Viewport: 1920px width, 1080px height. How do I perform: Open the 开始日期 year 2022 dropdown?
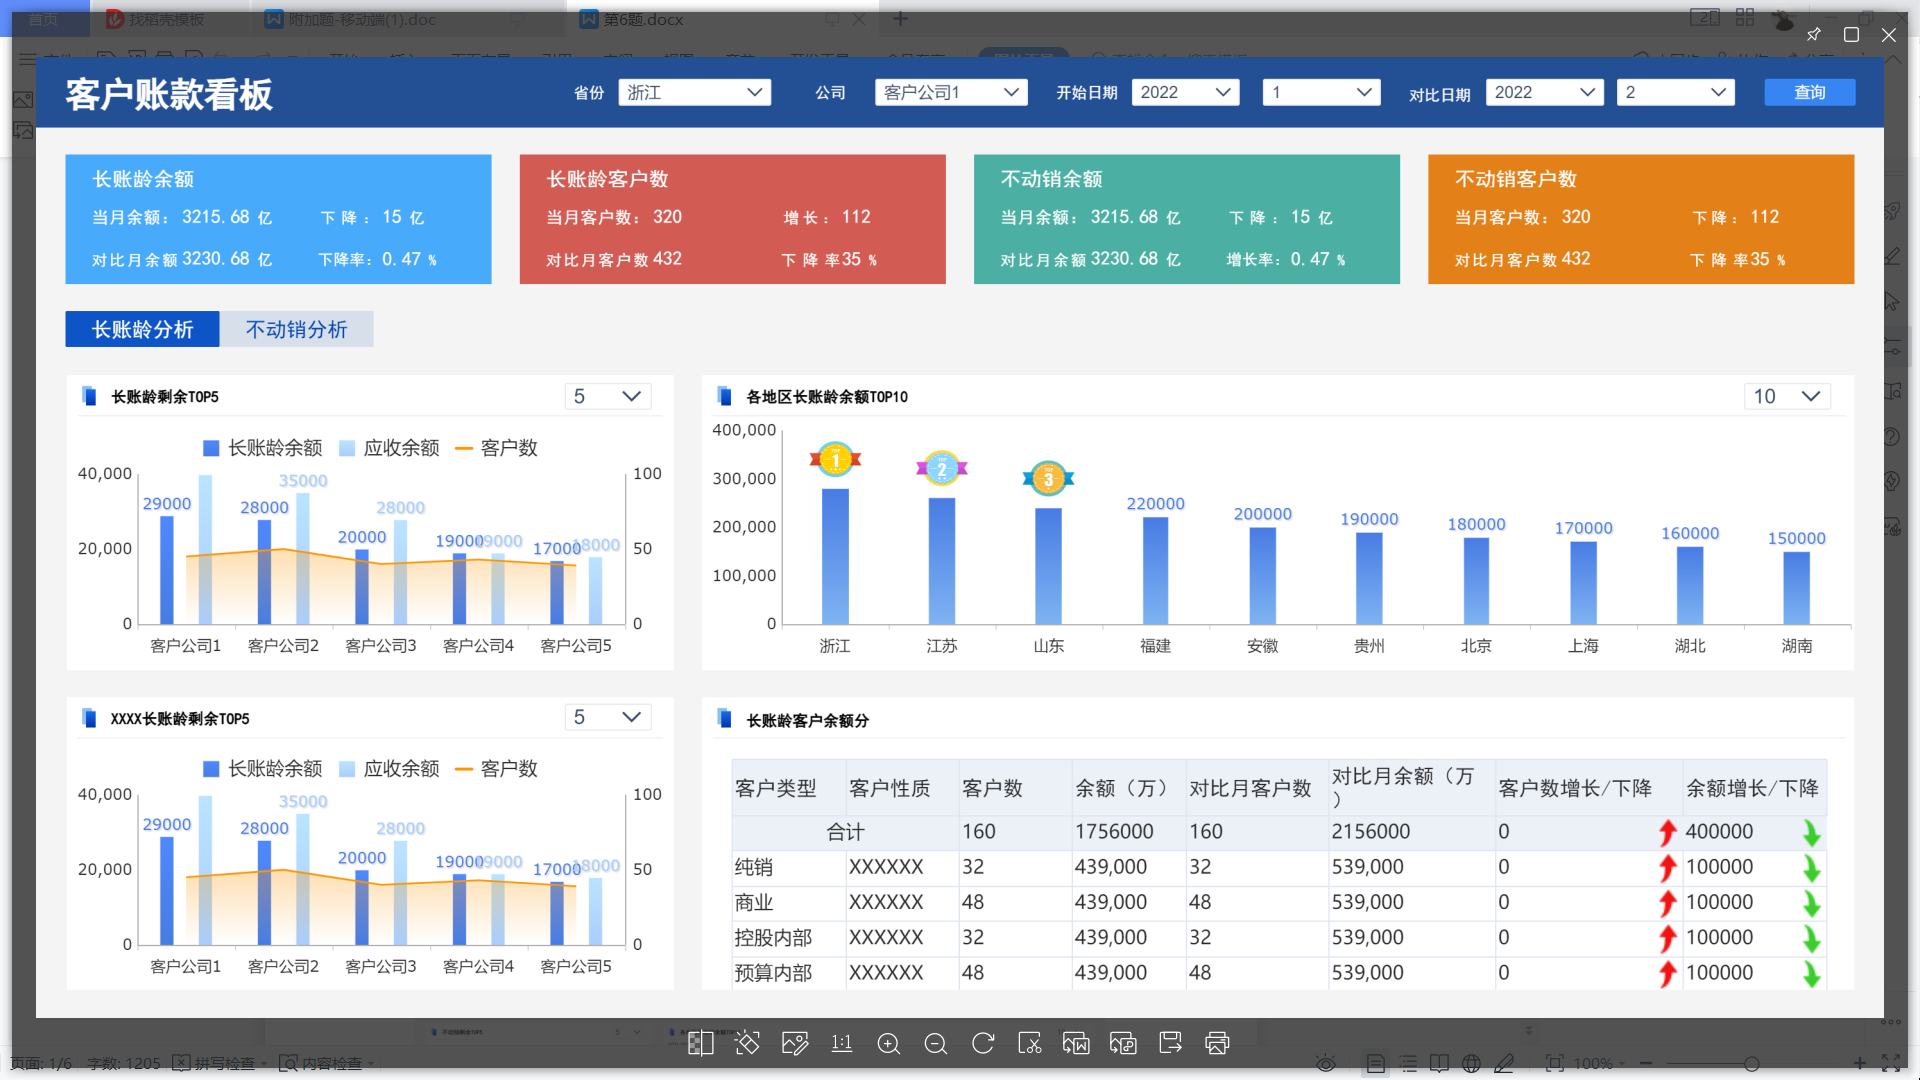(x=1185, y=92)
